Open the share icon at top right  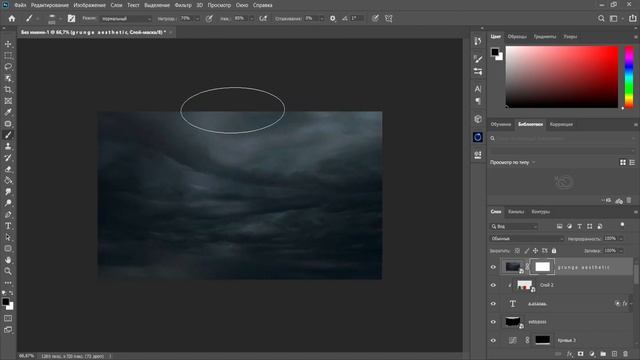click(x=632, y=18)
